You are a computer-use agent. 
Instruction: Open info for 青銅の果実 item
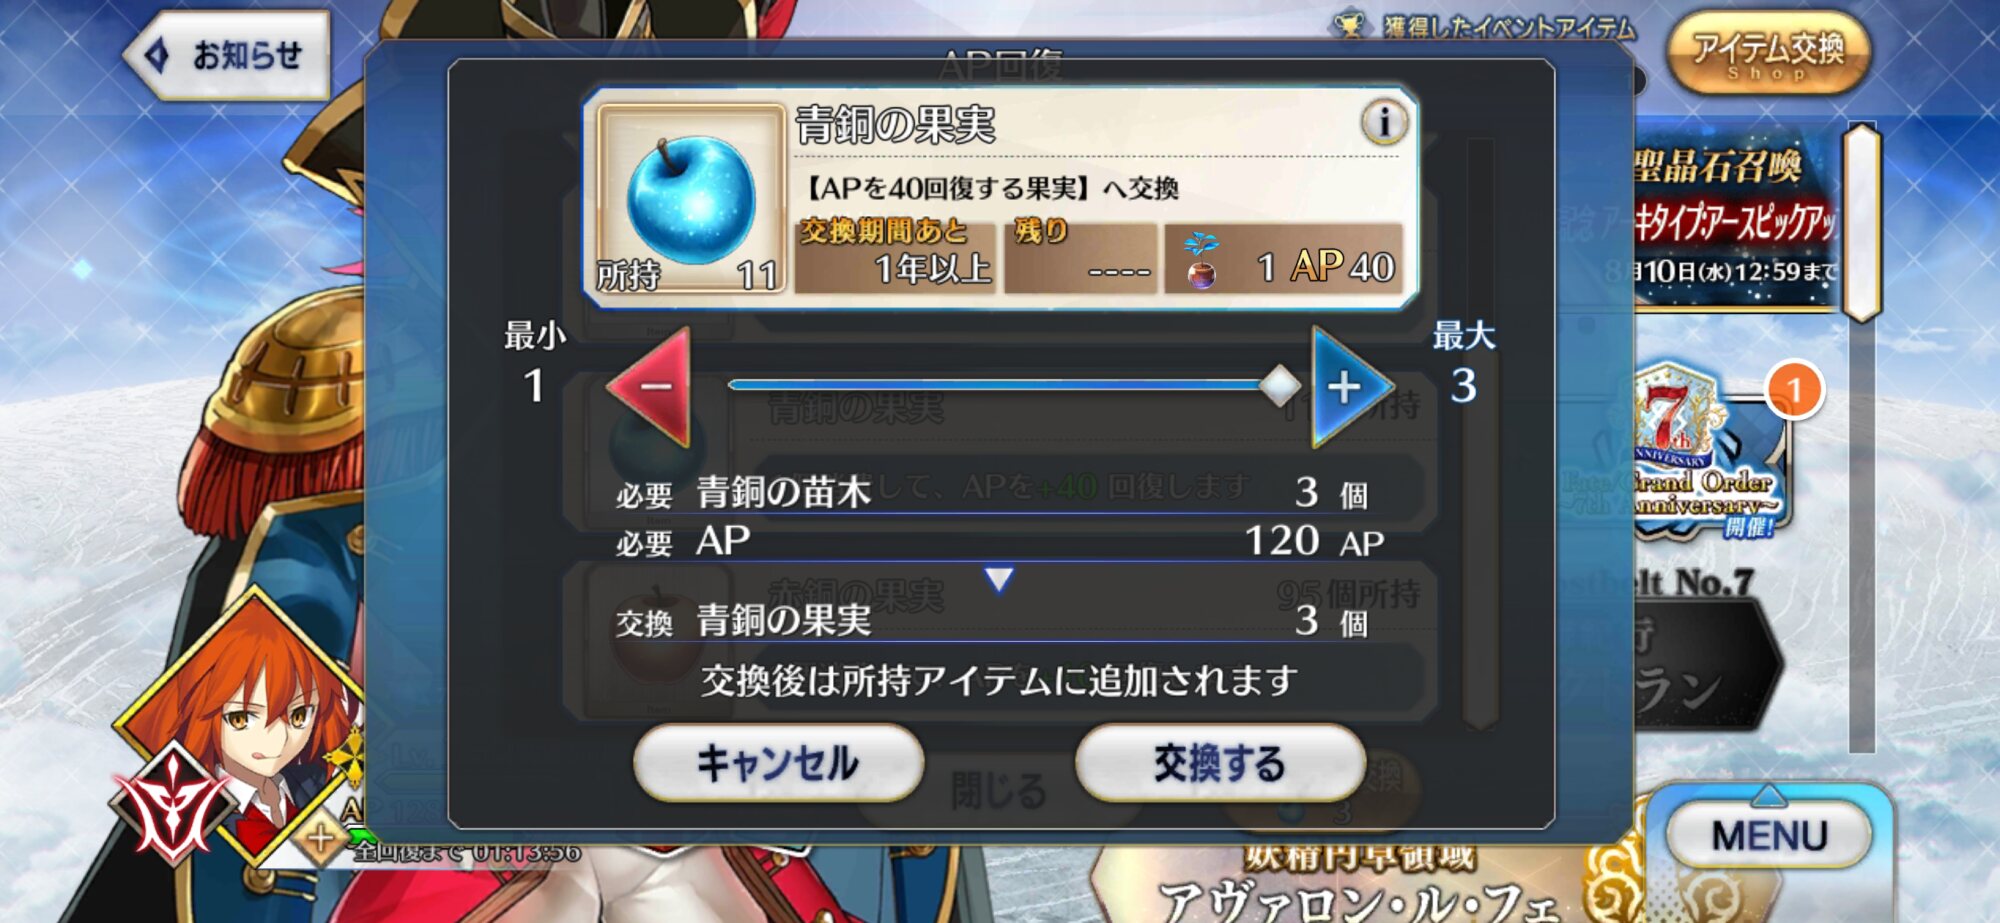(1384, 122)
